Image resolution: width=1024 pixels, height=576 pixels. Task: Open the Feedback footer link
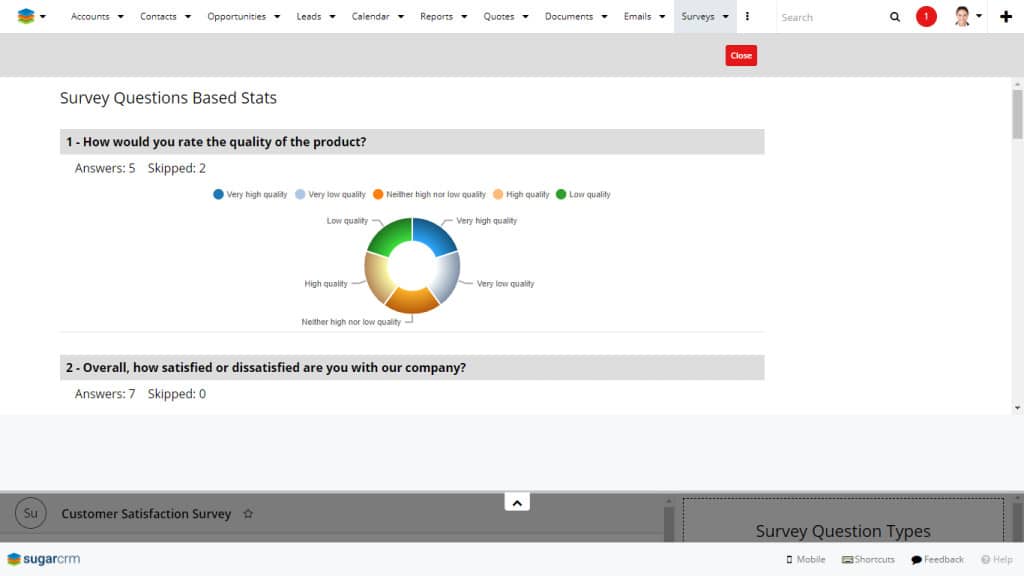pyautogui.click(x=937, y=560)
